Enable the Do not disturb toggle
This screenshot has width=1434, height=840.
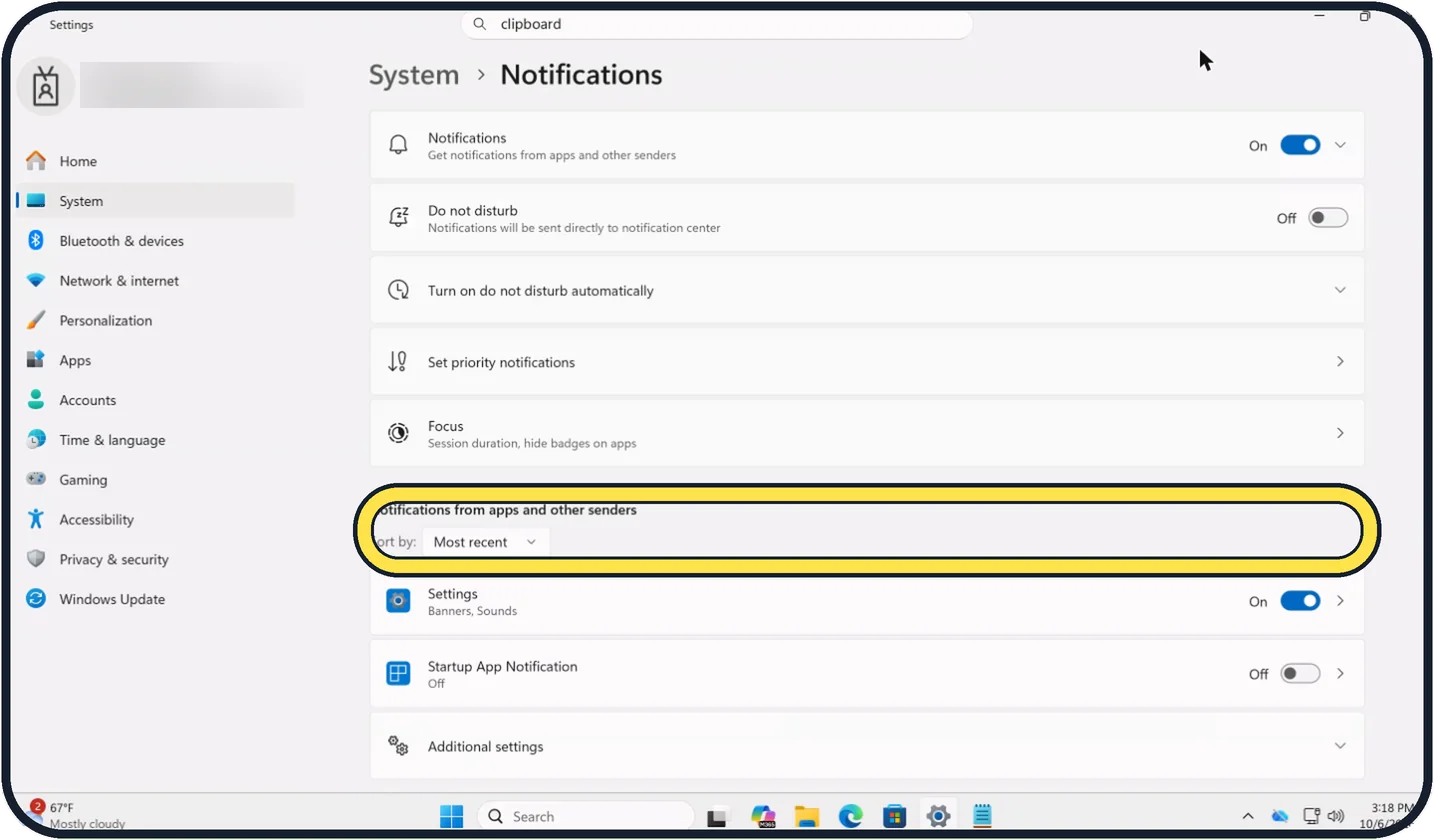click(x=1328, y=218)
